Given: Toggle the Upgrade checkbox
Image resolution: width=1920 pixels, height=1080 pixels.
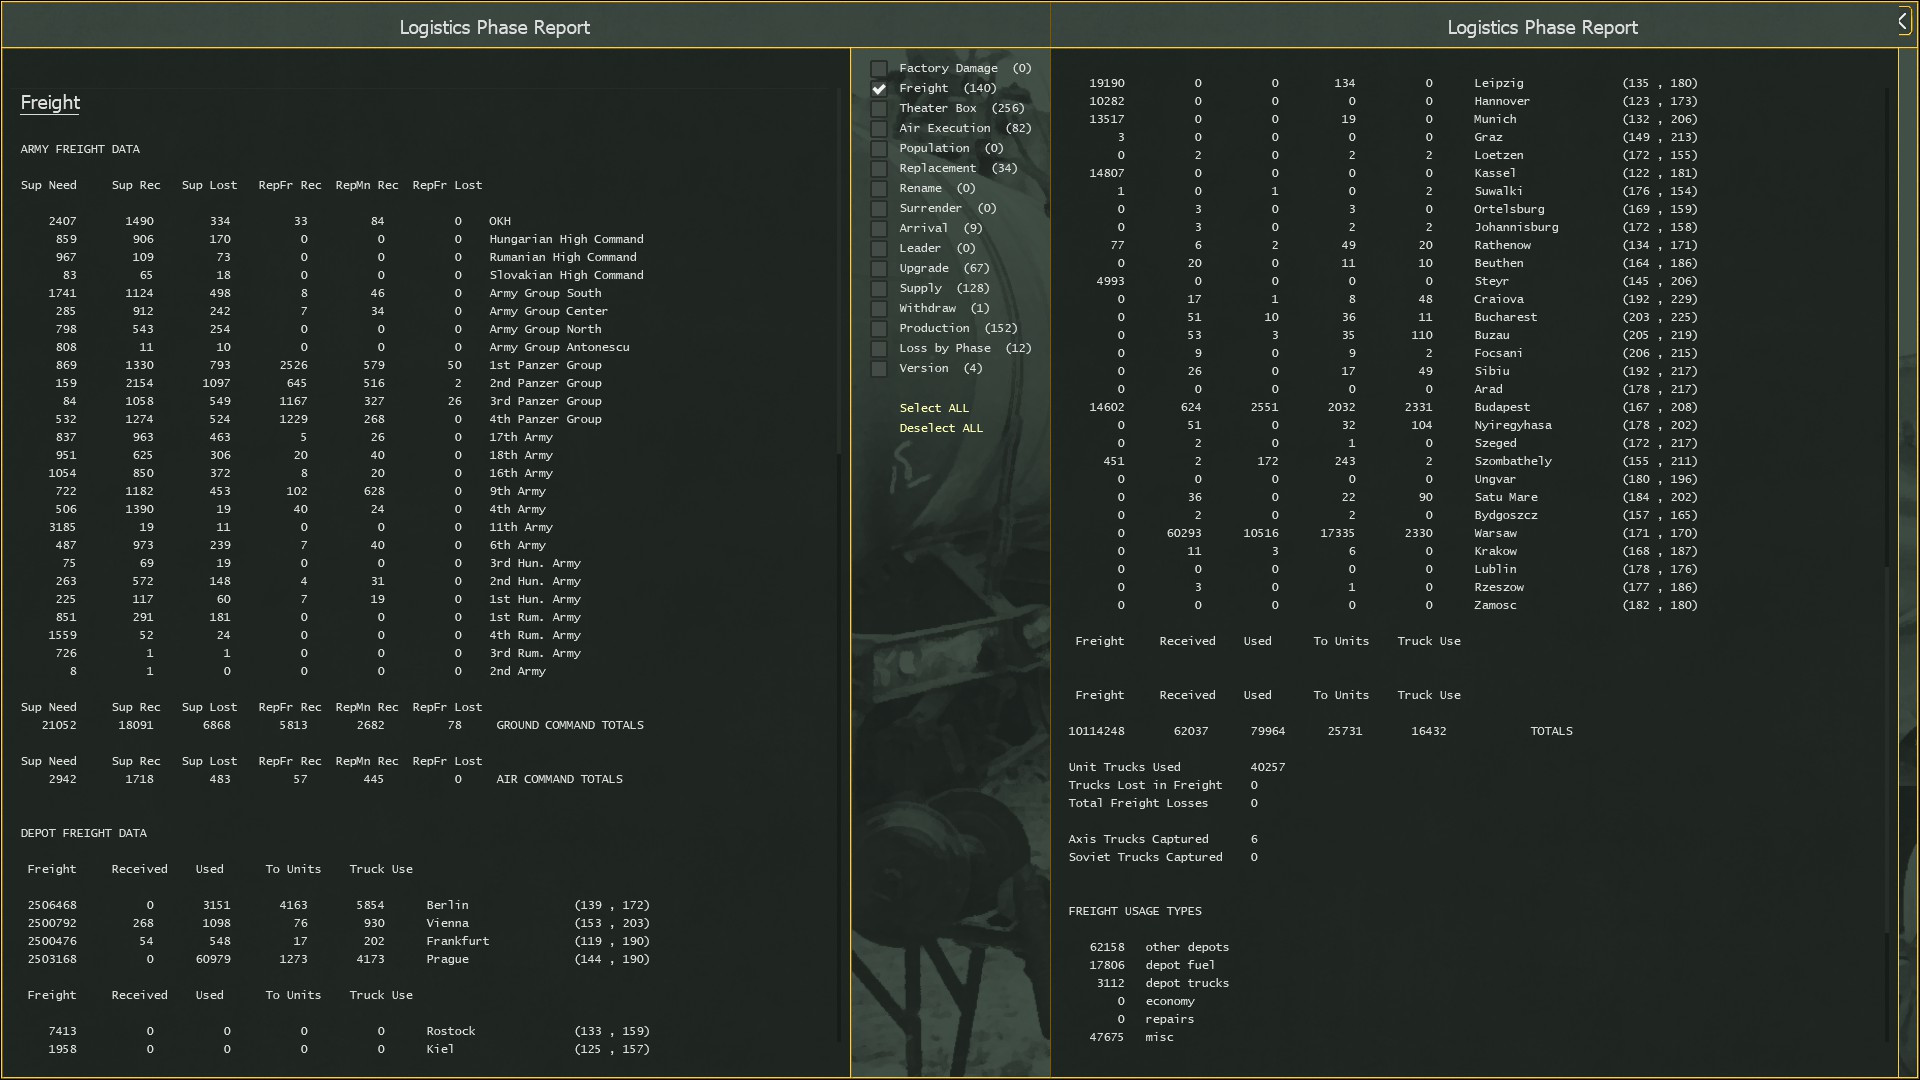Looking at the screenshot, I should pos(879,269).
